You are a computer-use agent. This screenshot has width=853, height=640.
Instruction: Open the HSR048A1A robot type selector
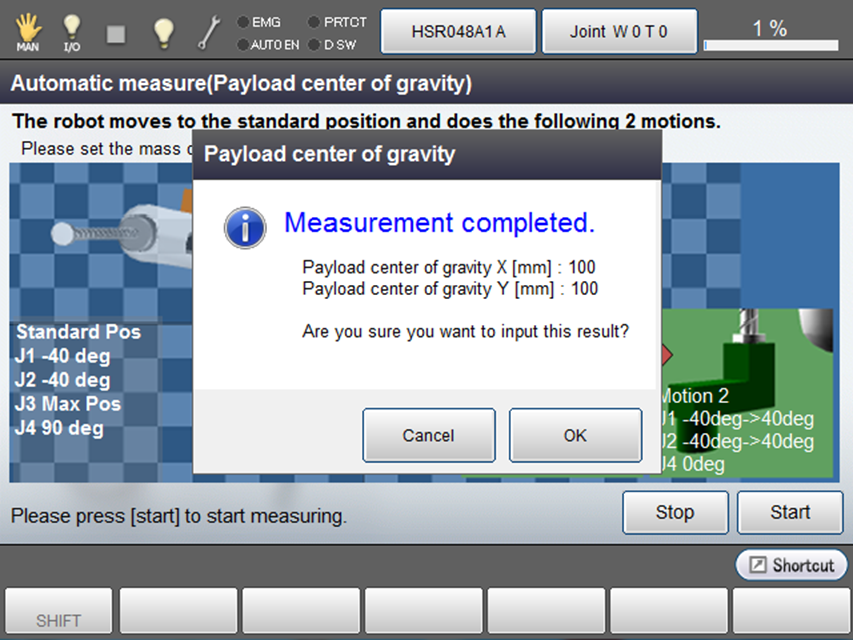(x=458, y=32)
